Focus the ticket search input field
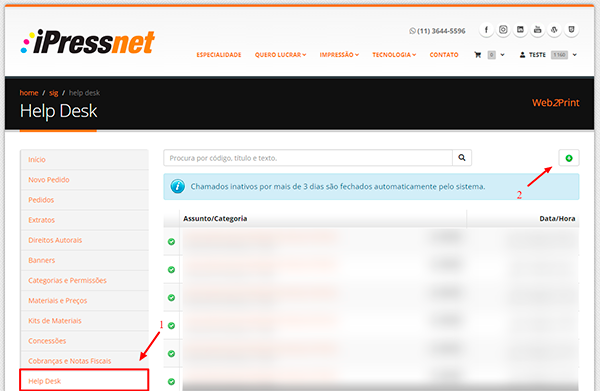The height and width of the screenshot is (391, 600). [308, 158]
